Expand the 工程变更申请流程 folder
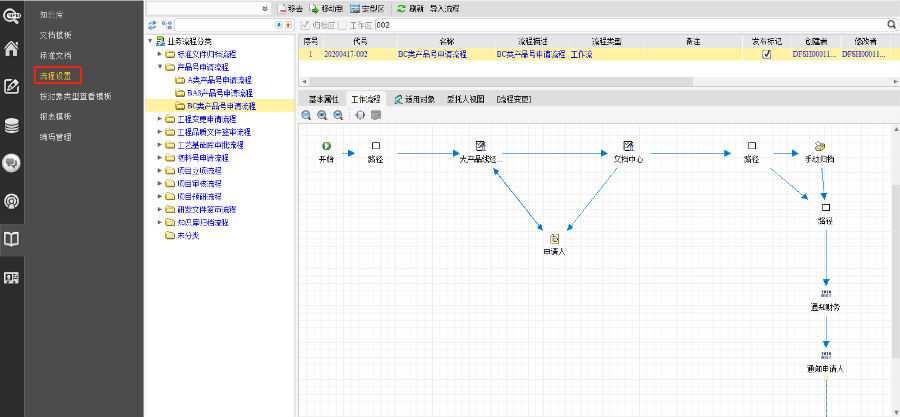The image size is (900, 417). click(160, 119)
